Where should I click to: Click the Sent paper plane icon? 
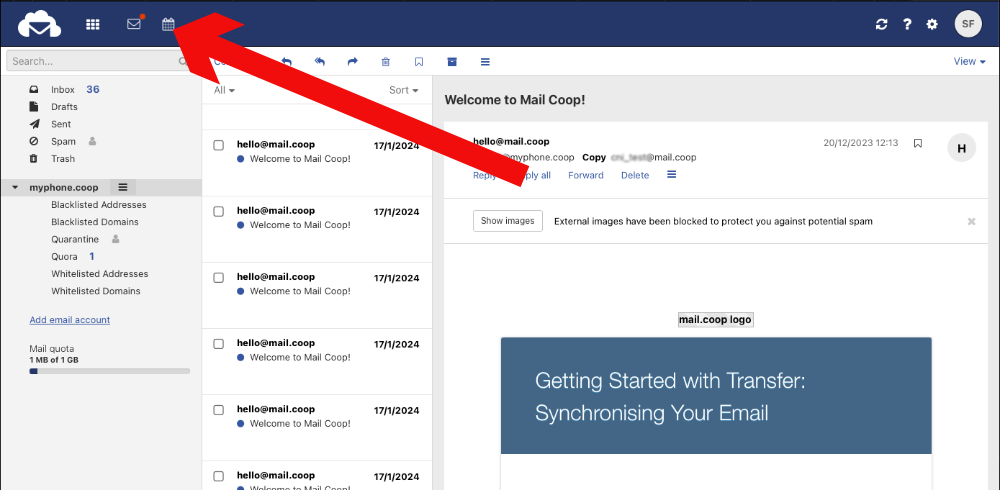point(34,124)
